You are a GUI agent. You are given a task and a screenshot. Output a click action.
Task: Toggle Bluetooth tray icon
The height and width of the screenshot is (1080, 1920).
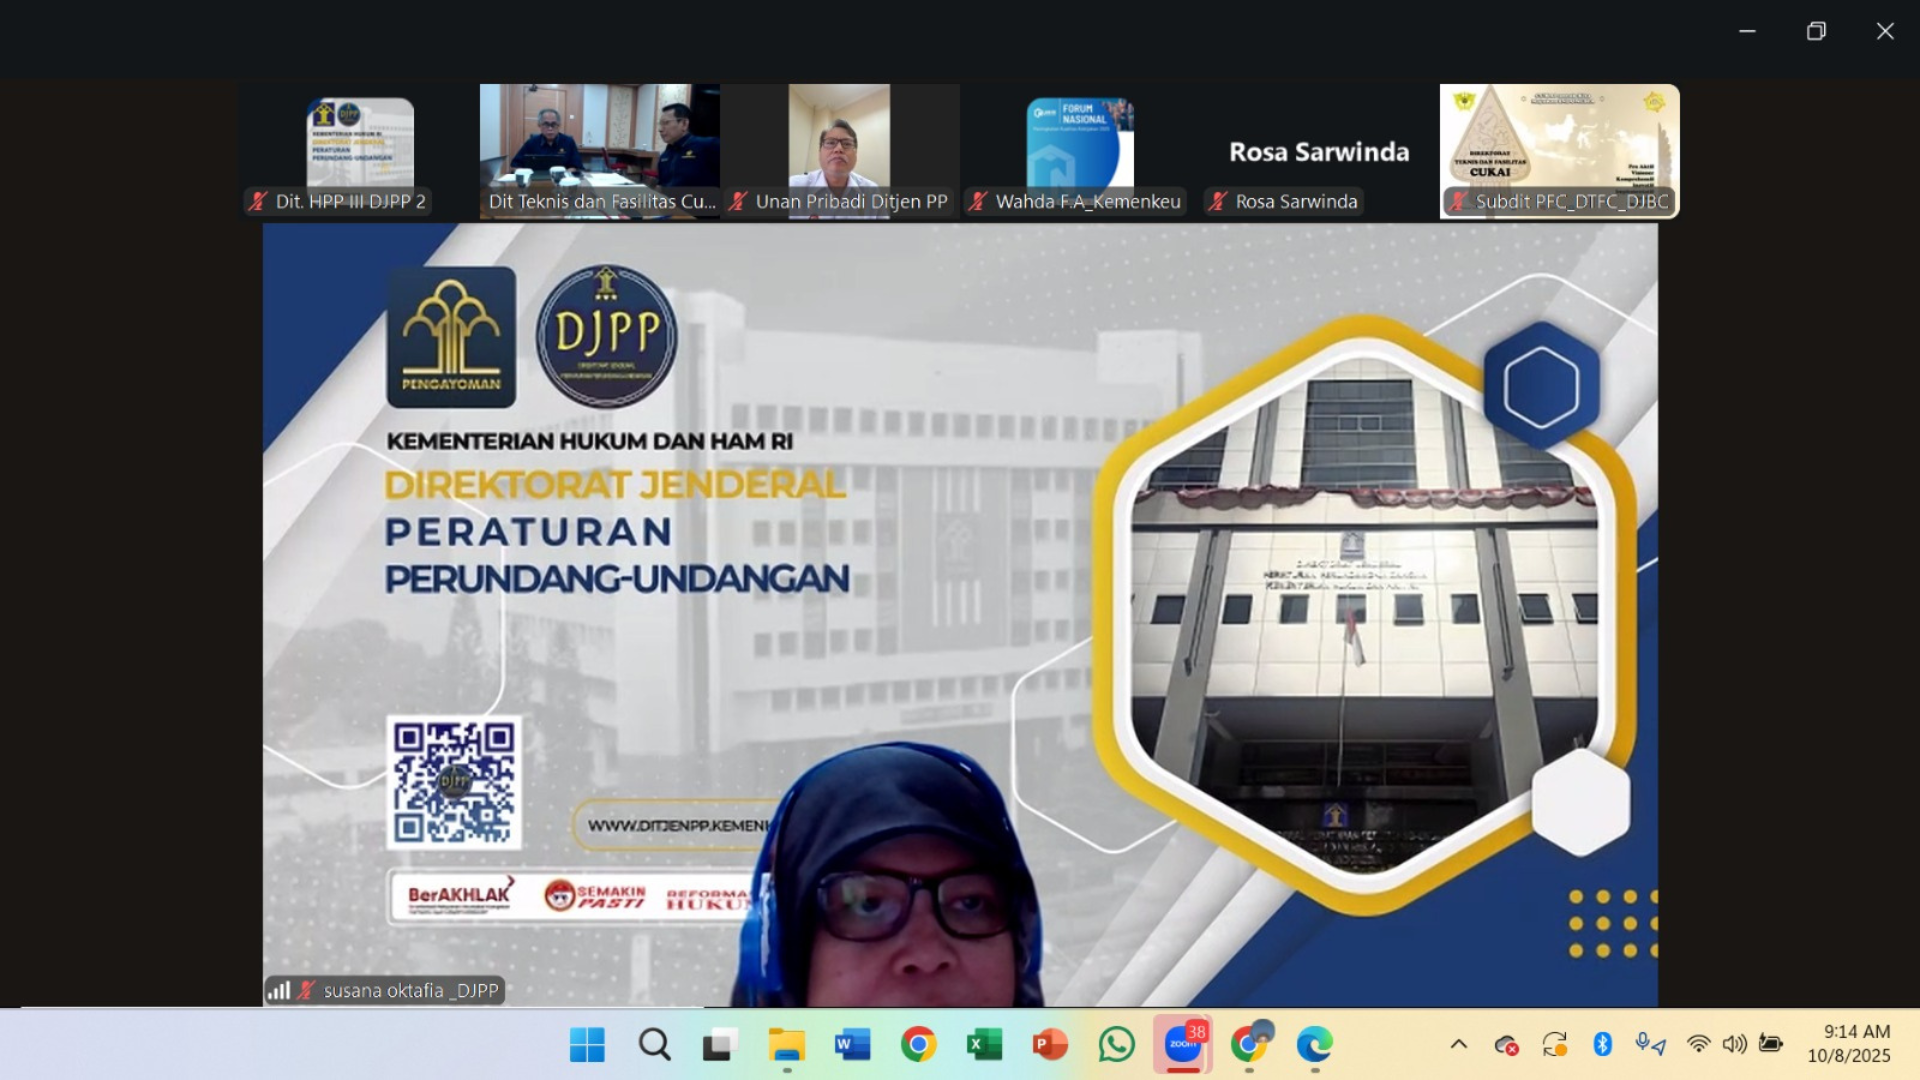[x=1602, y=1044]
